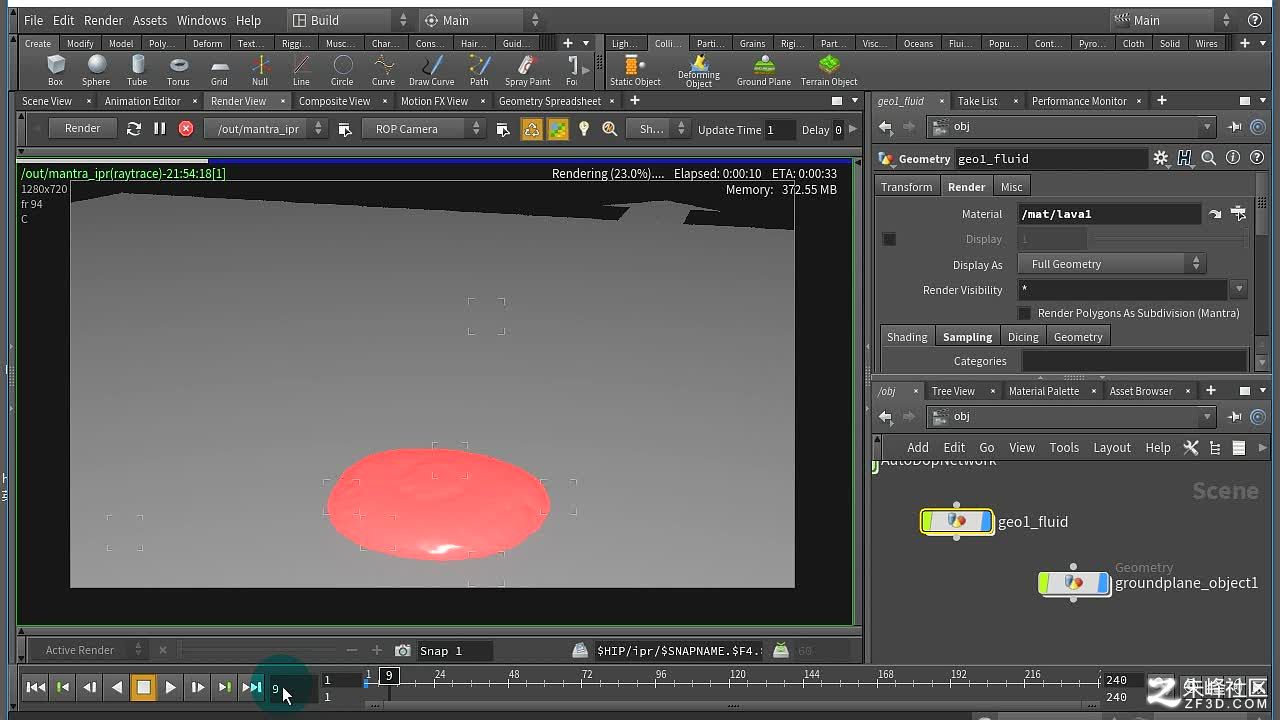Open the Shading sub-tab
The image size is (1280, 720).
907,337
